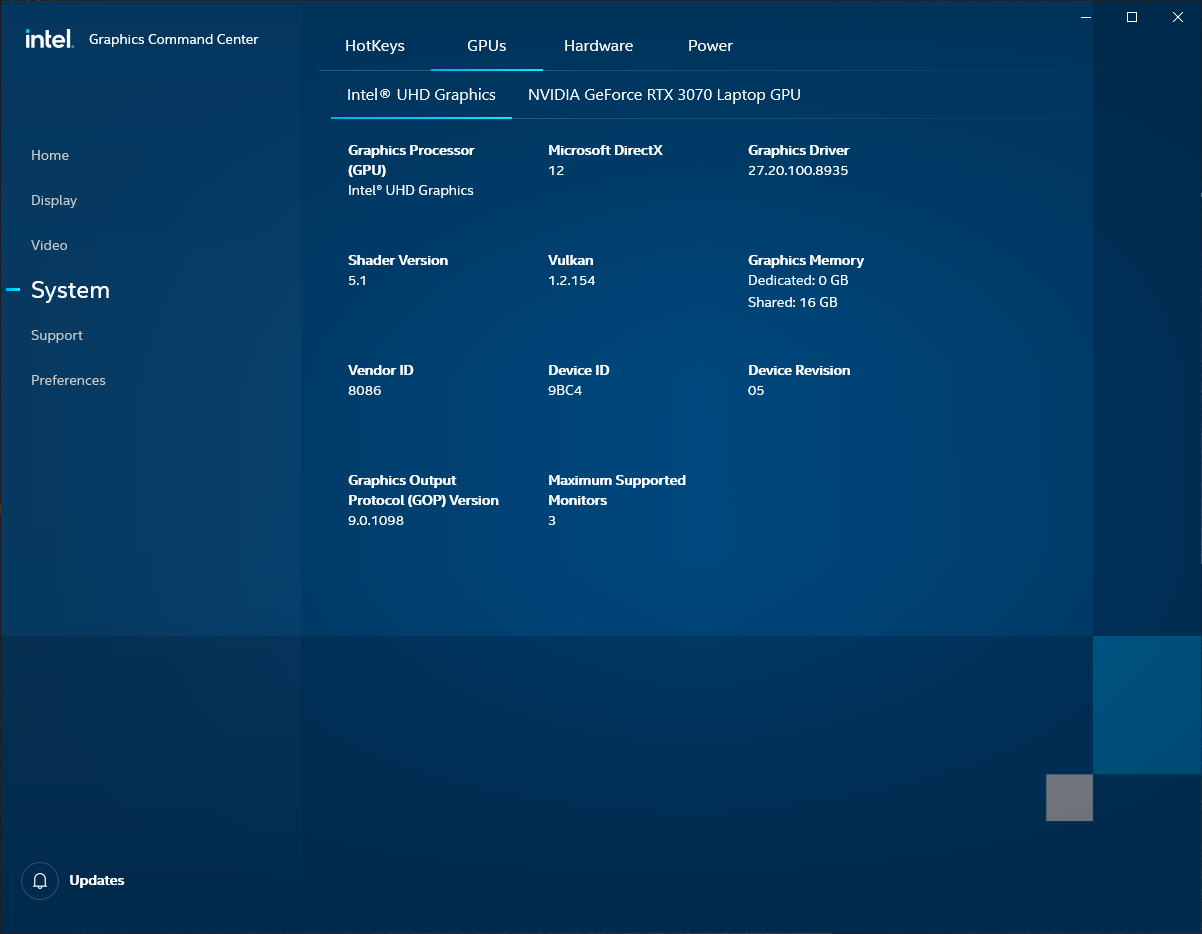The width and height of the screenshot is (1202, 934).
Task: Click the Shader Version heading
Action: (398, 260)
